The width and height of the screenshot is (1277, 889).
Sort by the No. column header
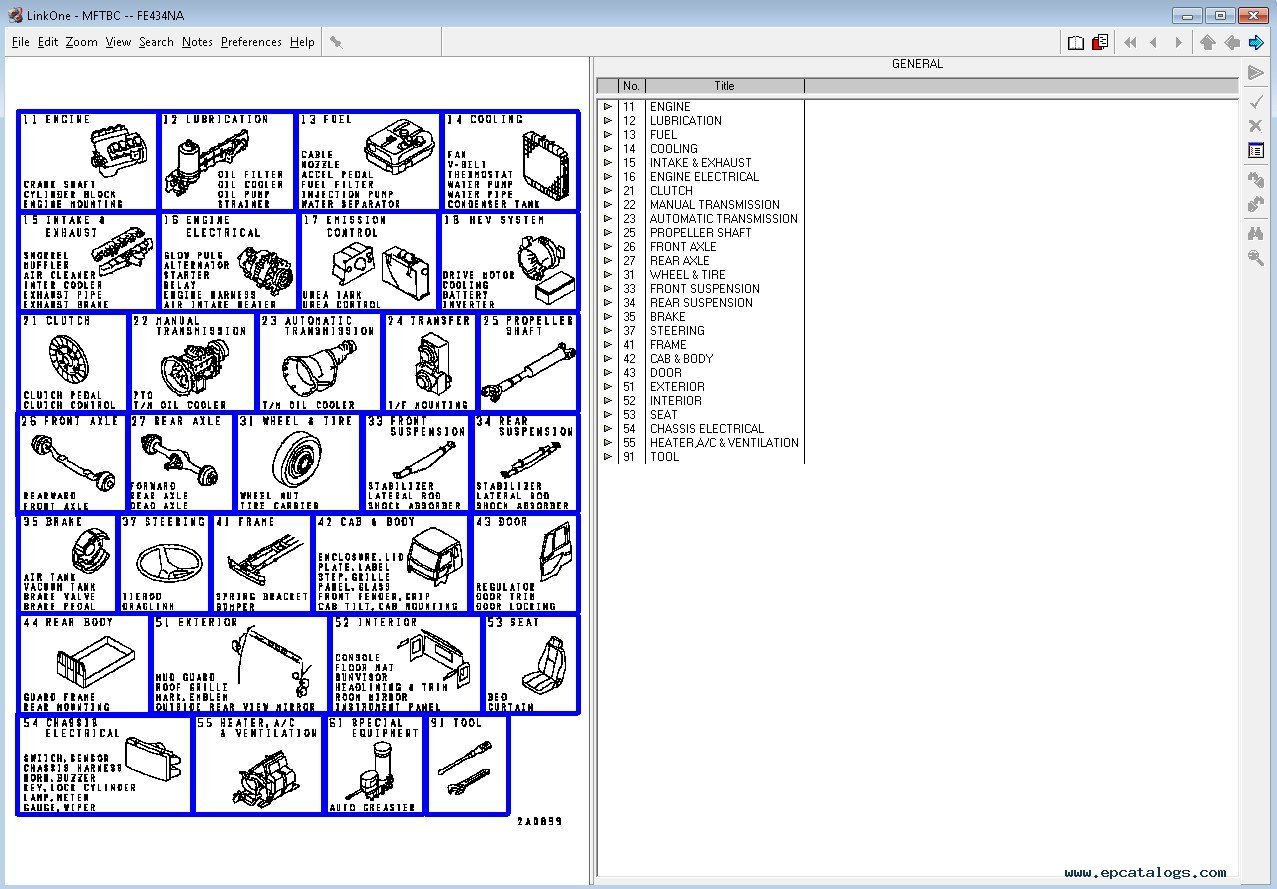[631, 86]
